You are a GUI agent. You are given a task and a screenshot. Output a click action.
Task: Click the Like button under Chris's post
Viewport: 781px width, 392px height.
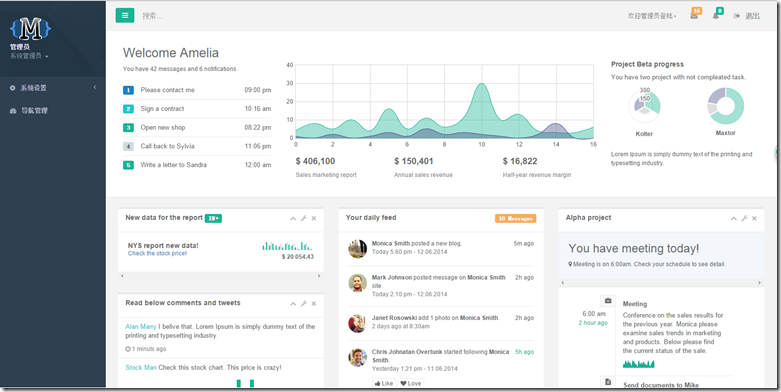point(384,383)
